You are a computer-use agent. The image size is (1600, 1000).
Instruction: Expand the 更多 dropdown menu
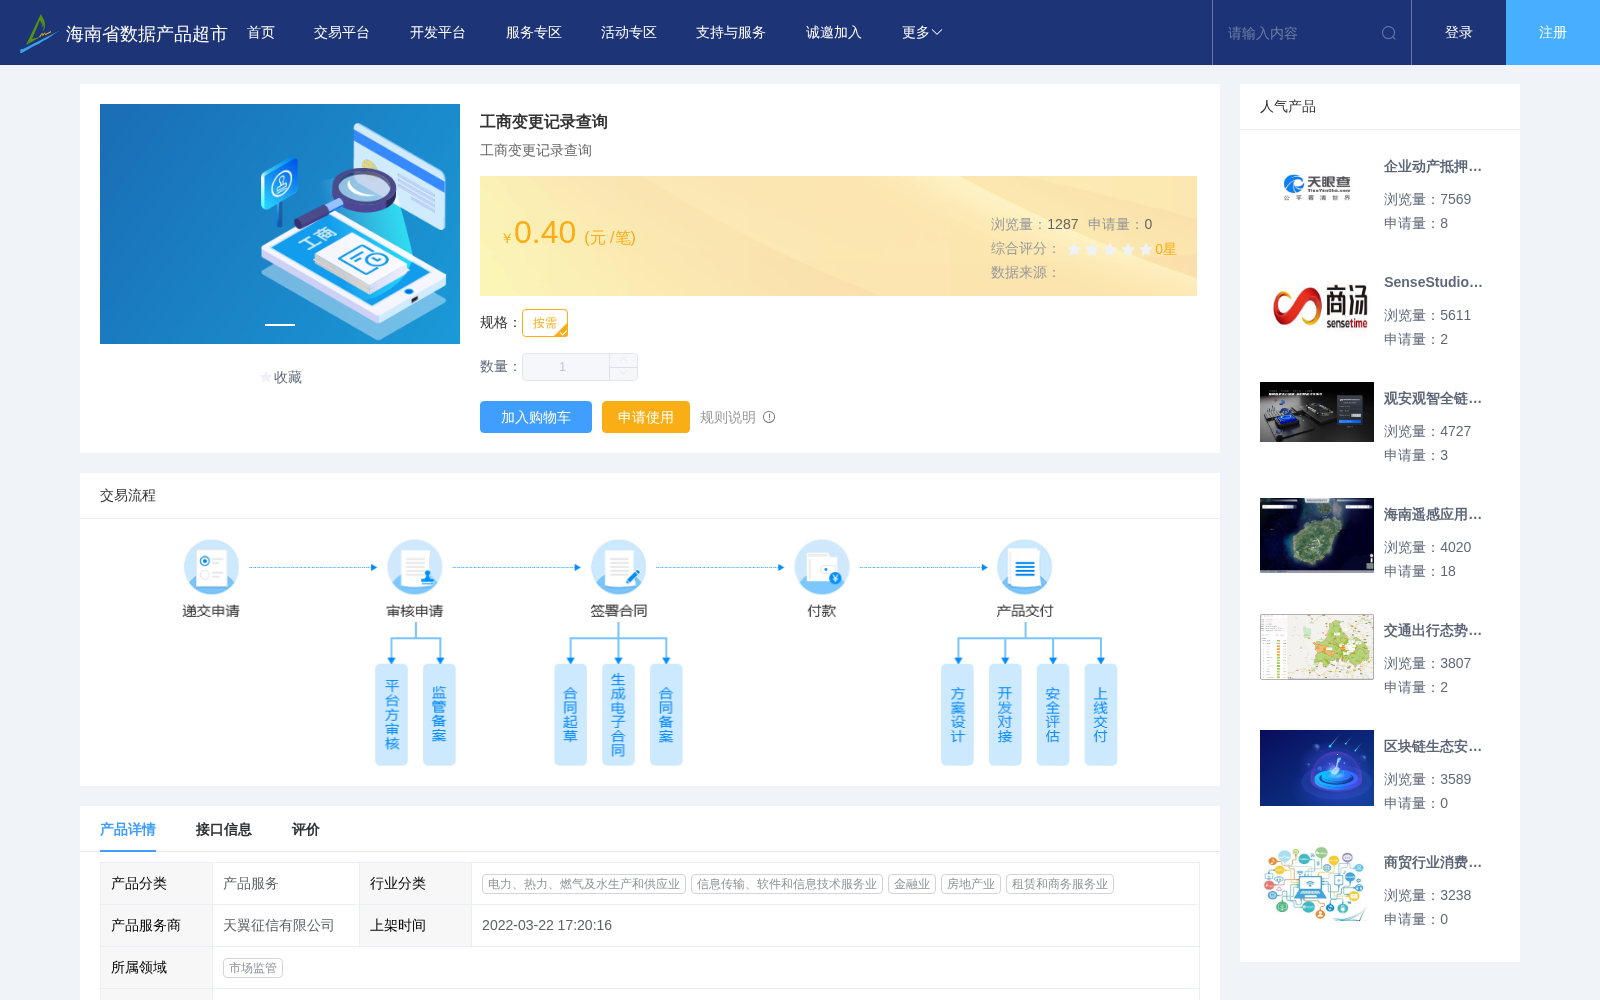[922, 33]
